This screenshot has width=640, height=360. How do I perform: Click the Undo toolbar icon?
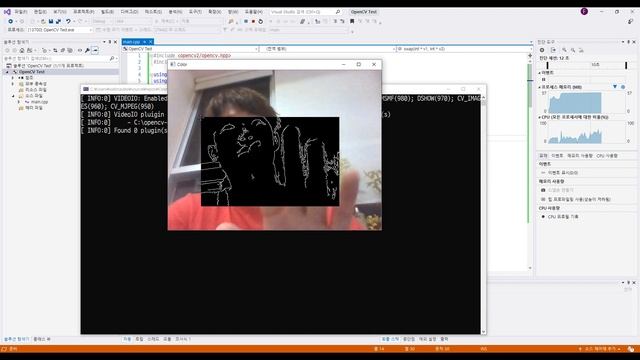(68, 21)
